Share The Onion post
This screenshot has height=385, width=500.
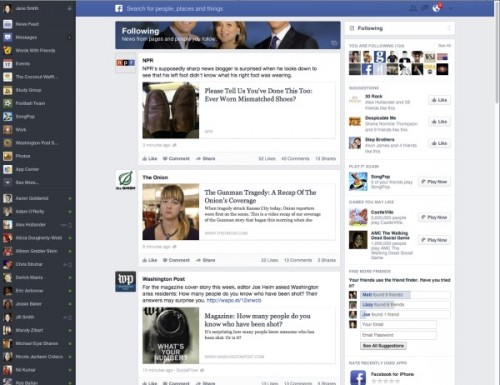[x=206, y=260]
